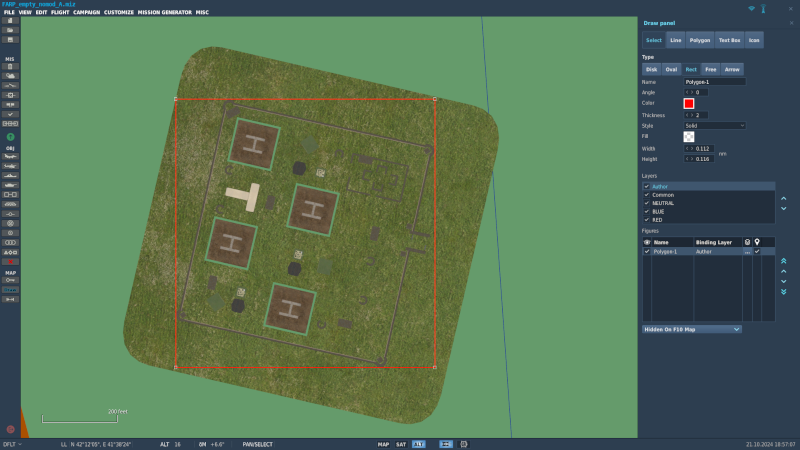Screen dimensions: 800x450
Task: Expand the Hidden On F10 Map dropdown
Action: [x=691, y=329]
